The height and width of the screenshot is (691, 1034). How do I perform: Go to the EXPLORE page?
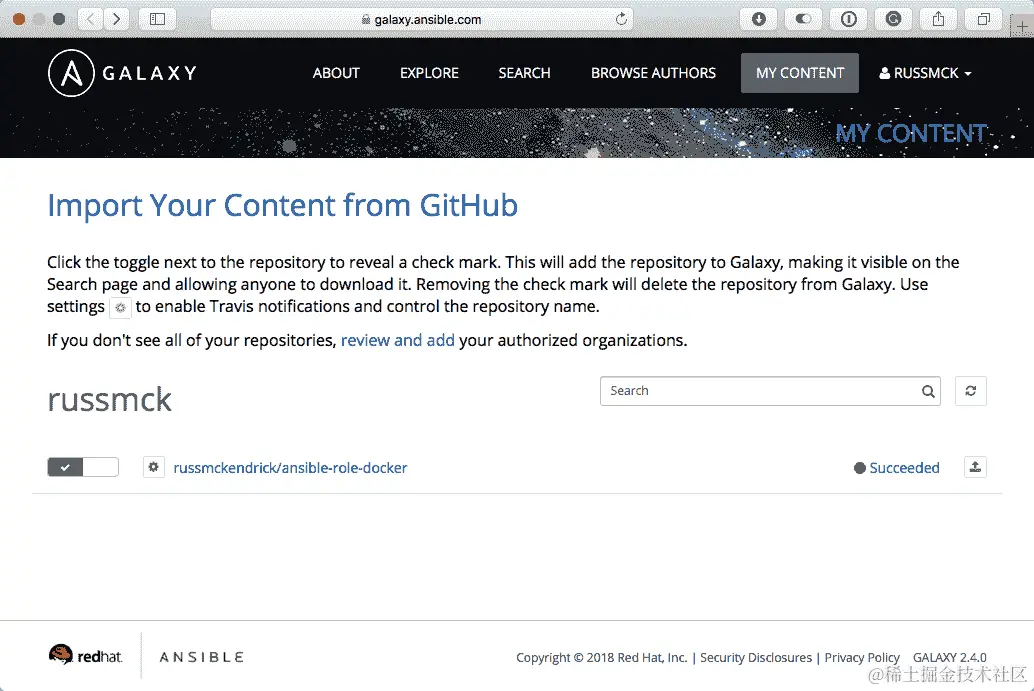tap(429, 73)
